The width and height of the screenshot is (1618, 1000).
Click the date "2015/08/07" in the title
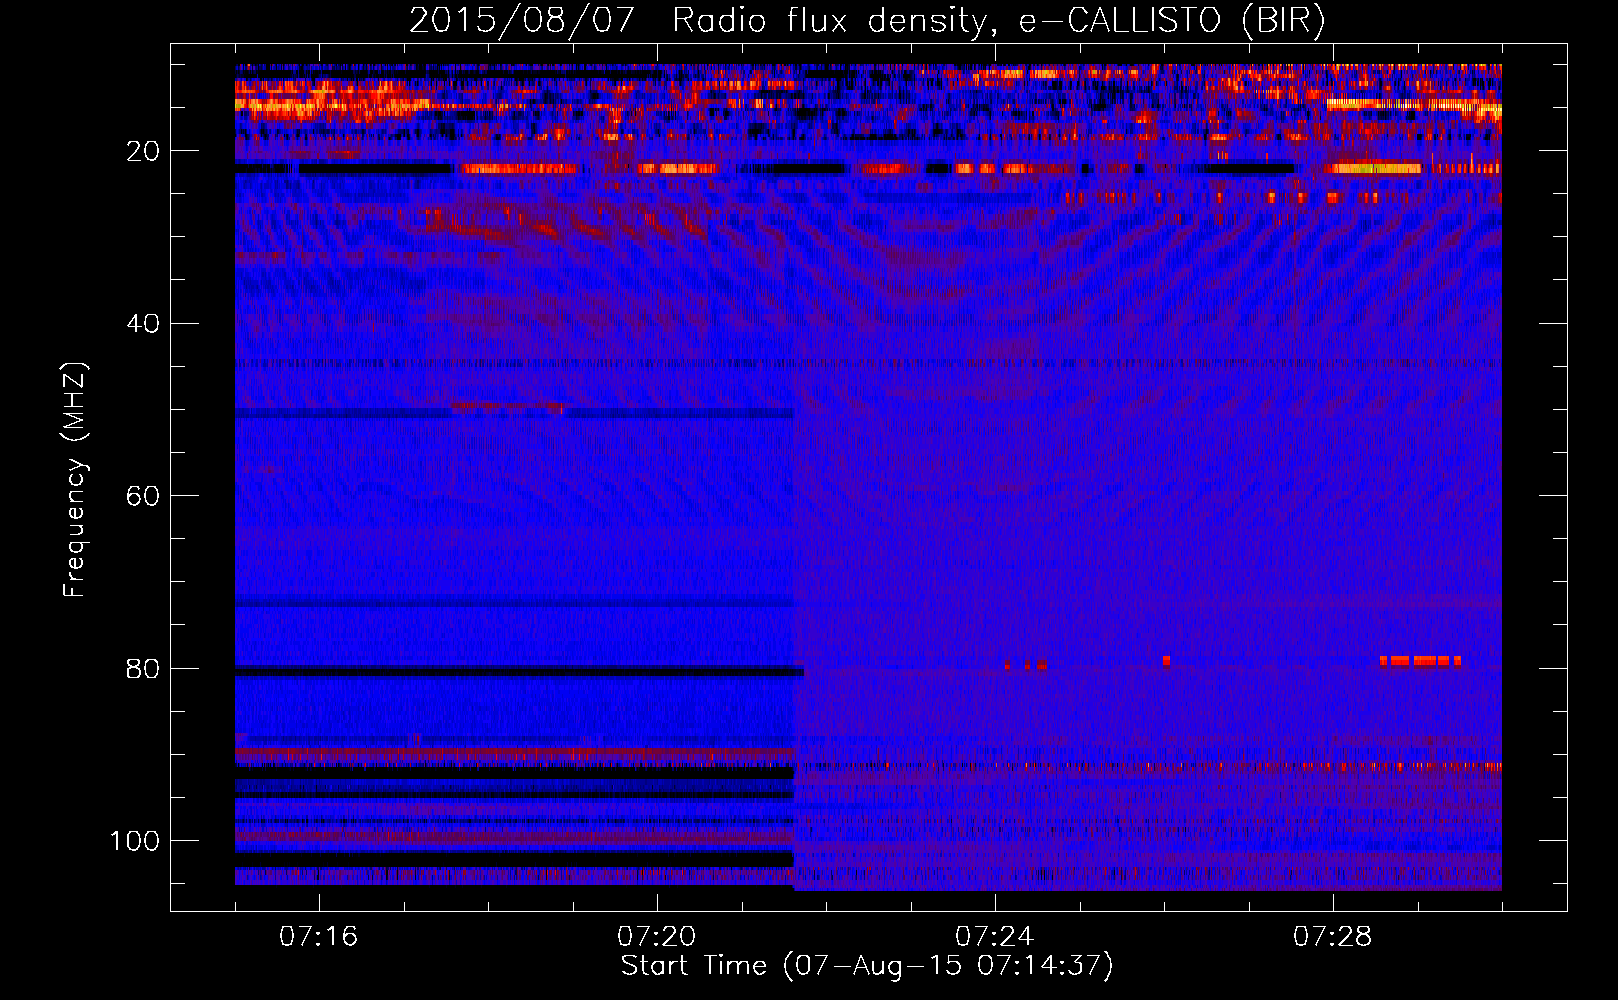tap(522, 20)
